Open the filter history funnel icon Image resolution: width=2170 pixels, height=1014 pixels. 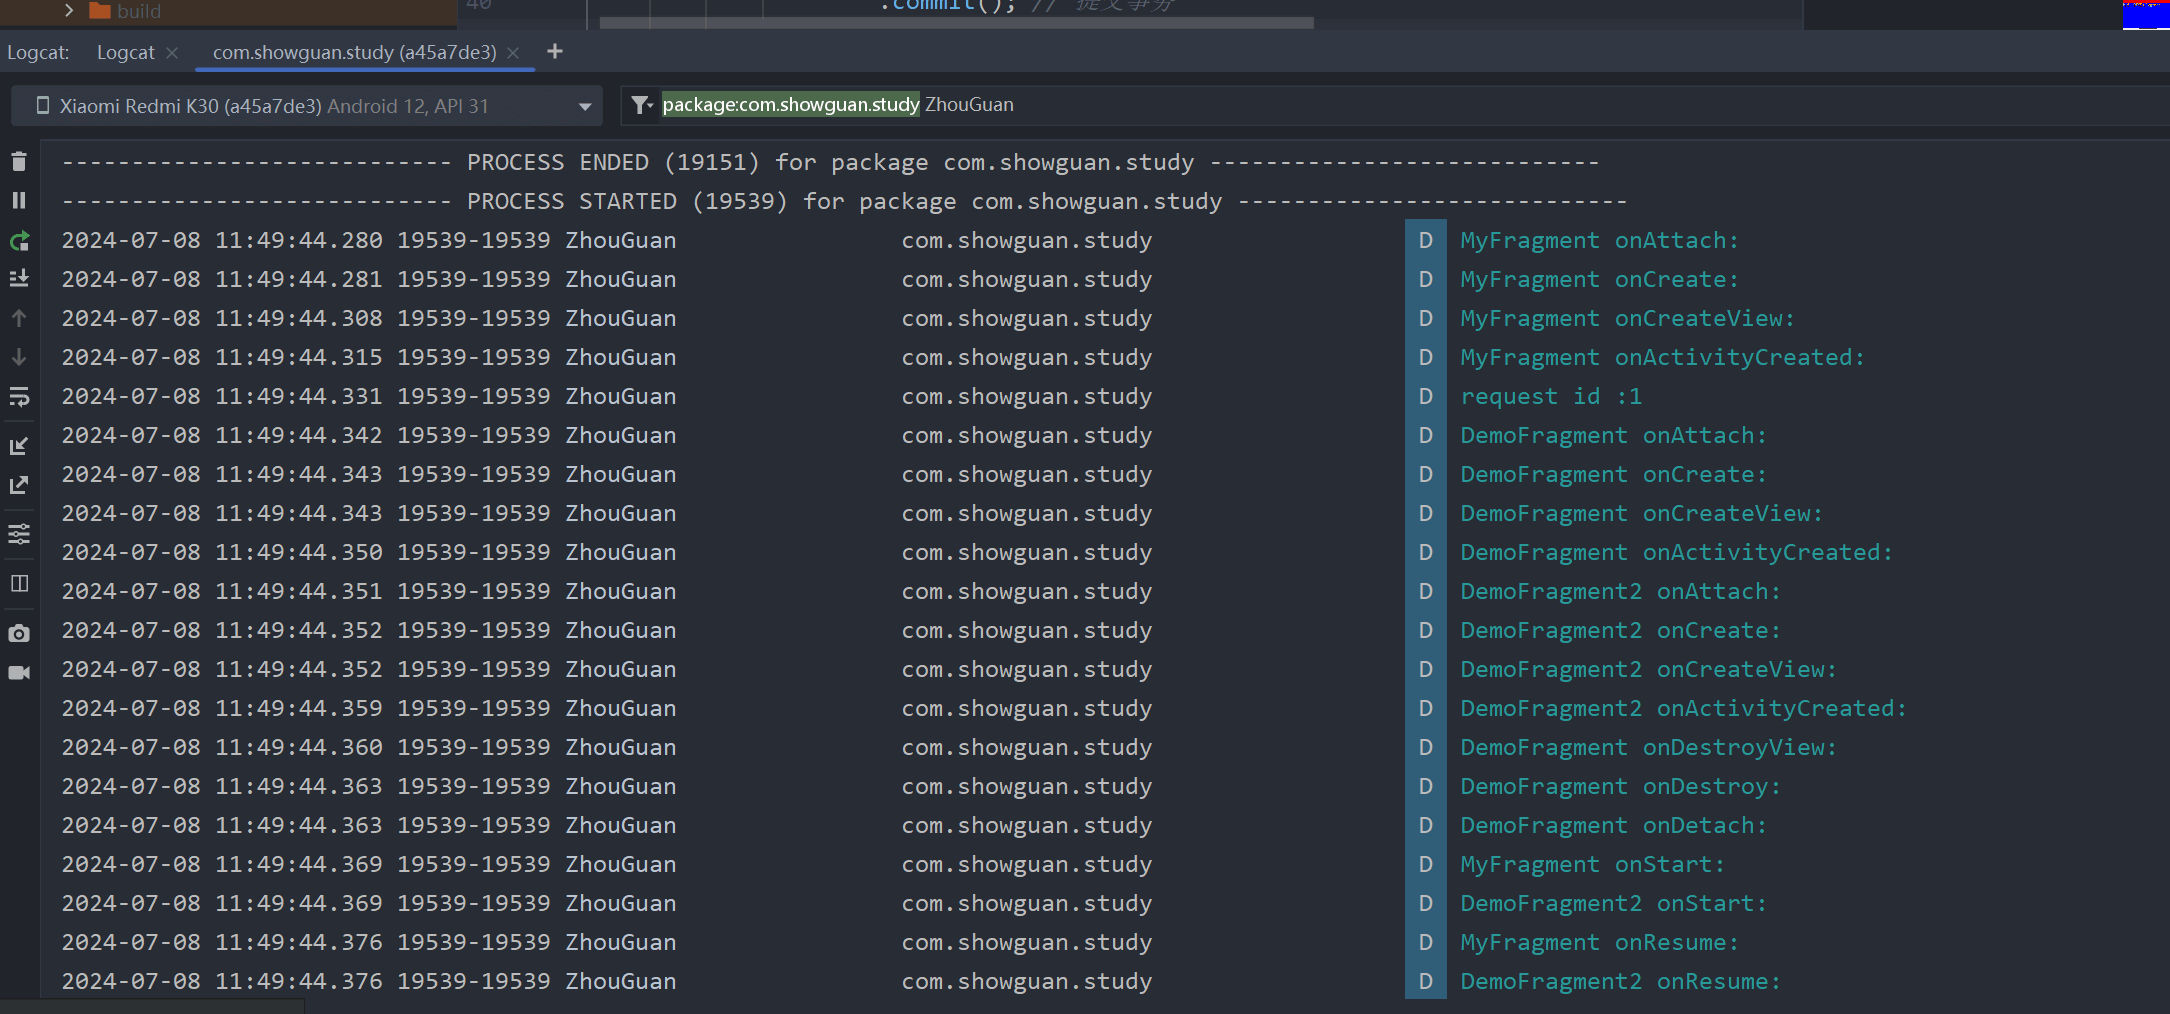click(641, 105)
